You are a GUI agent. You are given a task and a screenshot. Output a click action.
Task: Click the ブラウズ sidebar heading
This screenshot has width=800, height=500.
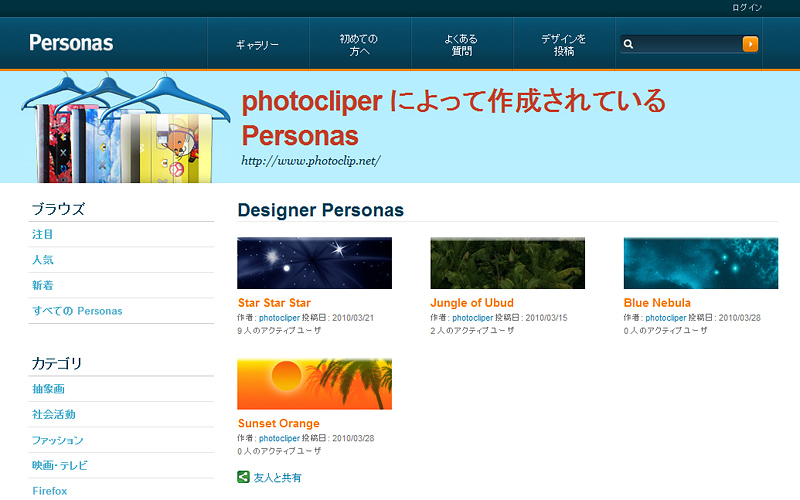58,209
